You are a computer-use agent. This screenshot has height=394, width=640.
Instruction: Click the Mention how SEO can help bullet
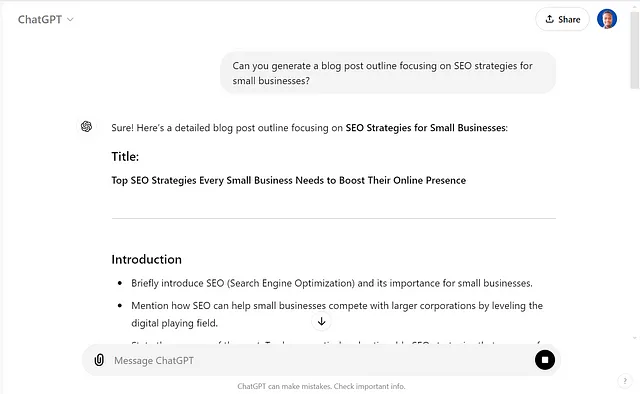click(x=337, y=314)
